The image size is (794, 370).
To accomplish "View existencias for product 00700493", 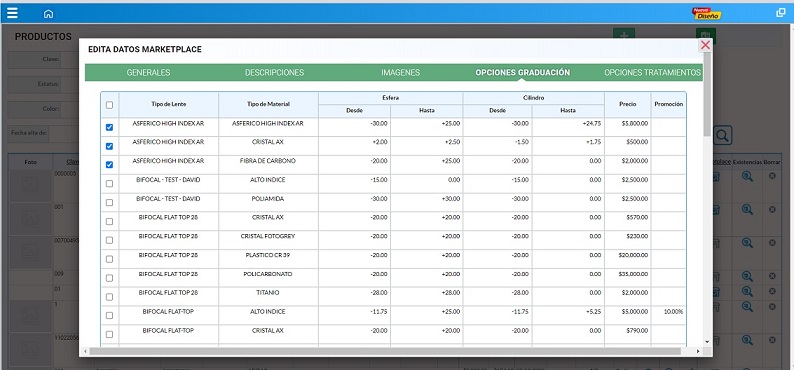I will click(747, 242).
